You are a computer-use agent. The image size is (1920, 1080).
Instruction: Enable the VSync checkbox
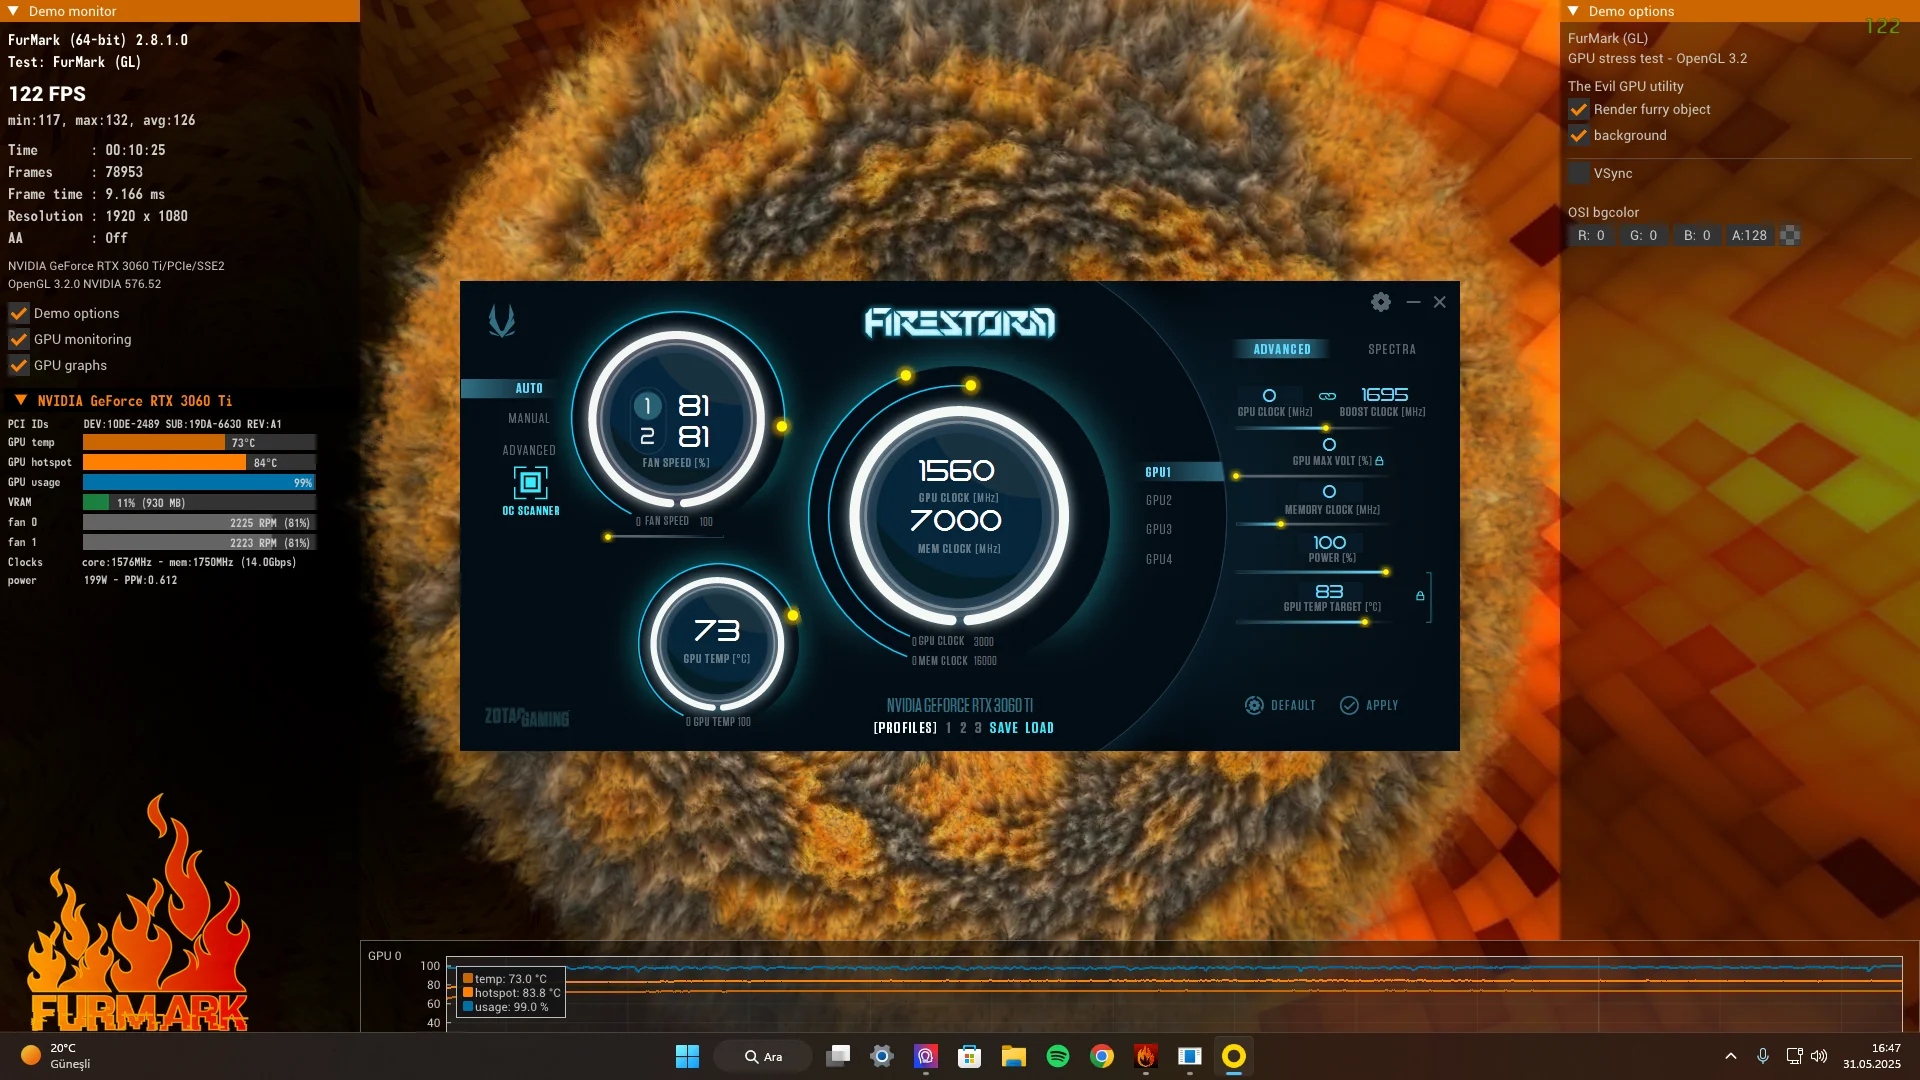pyautogui.click(x=1579, y=174)
